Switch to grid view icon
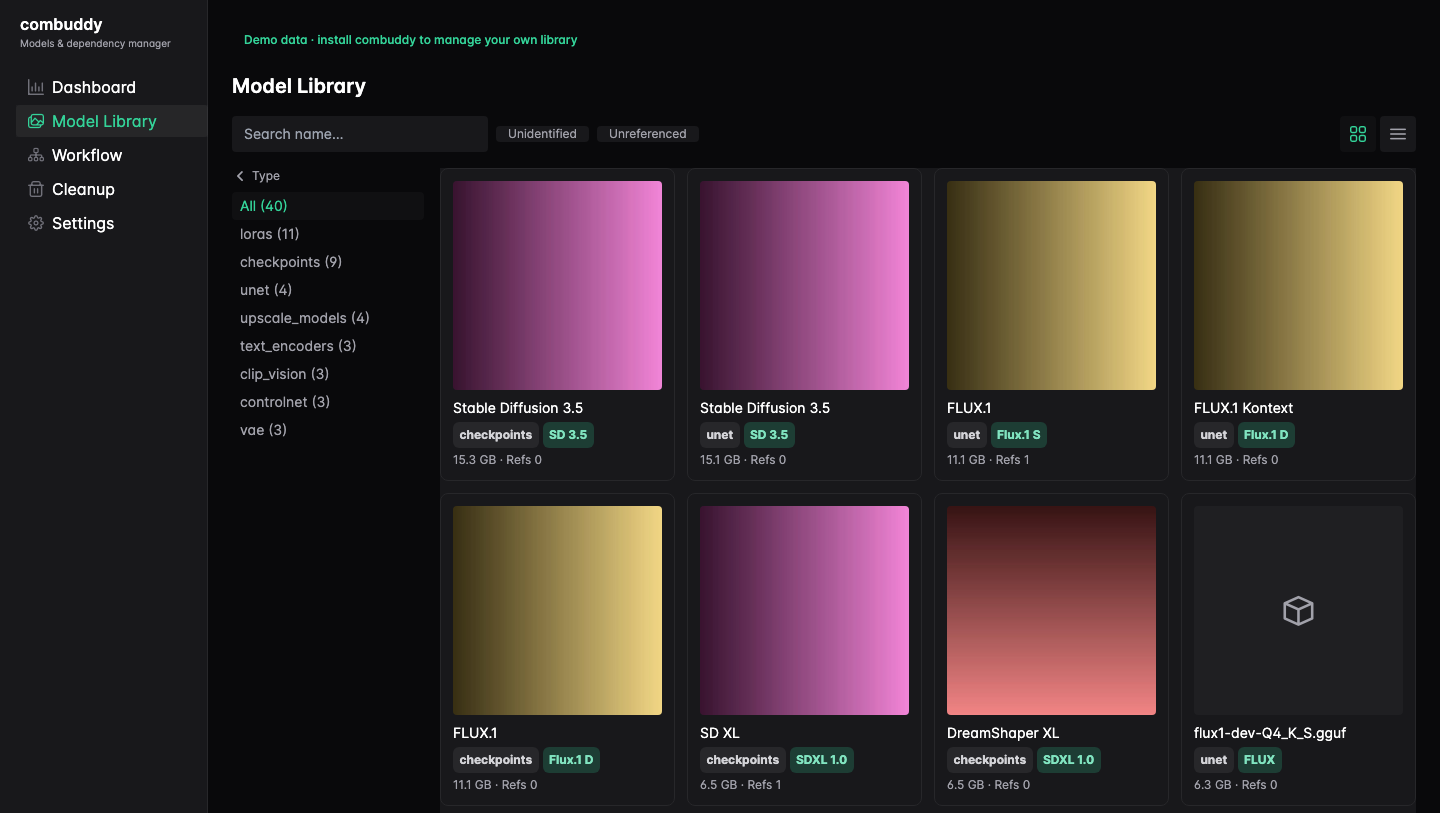The height and width of the screenshot is (813, 1440). [1358, 134]
